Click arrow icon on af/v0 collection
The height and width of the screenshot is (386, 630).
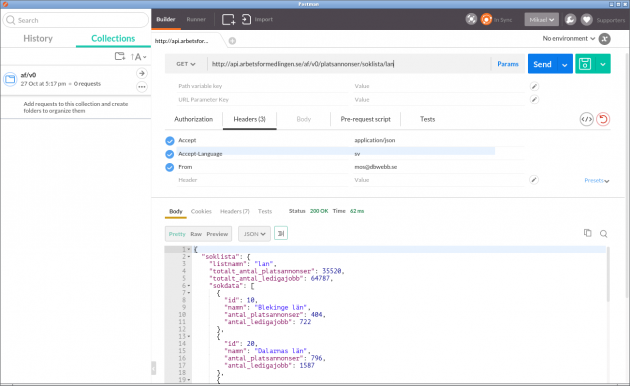click(x=141, y=74)
